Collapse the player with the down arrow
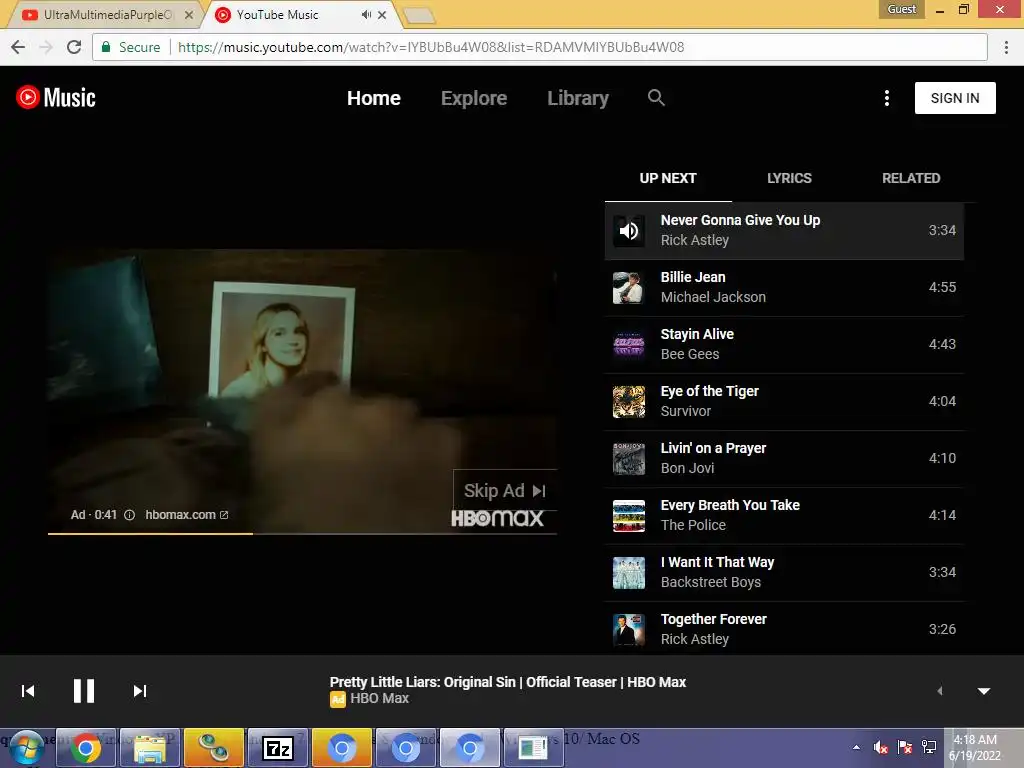This screenshot has width=1024, height=768. click(984, 691)
